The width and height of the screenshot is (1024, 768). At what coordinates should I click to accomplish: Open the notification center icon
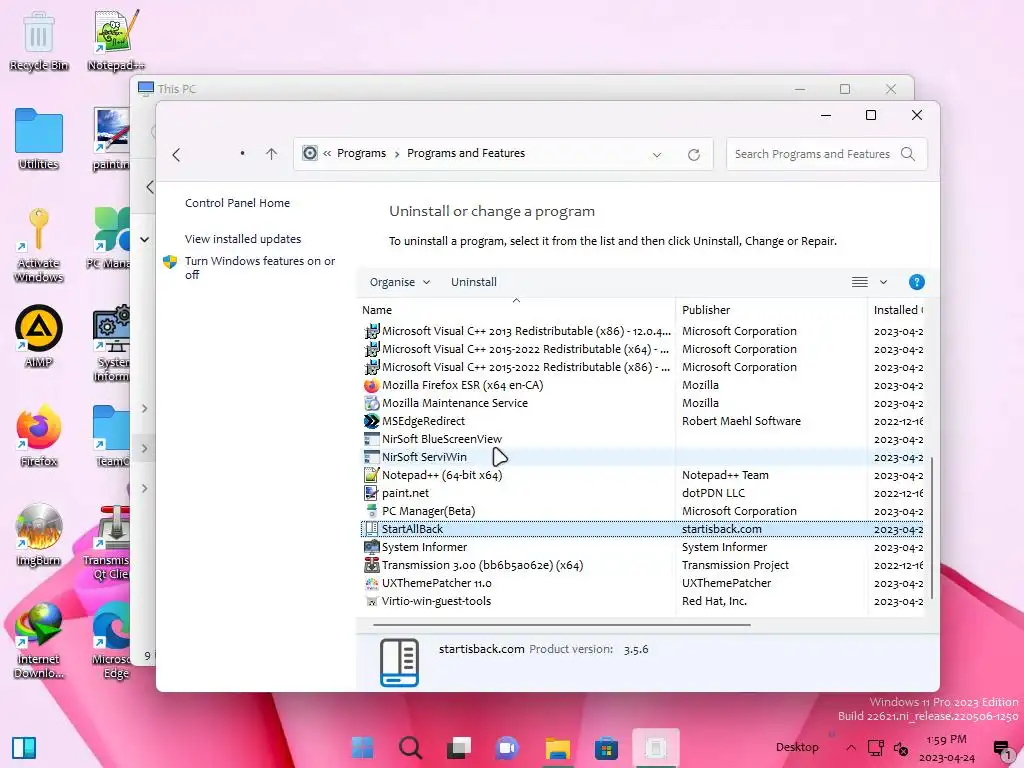pos(1001,748)
